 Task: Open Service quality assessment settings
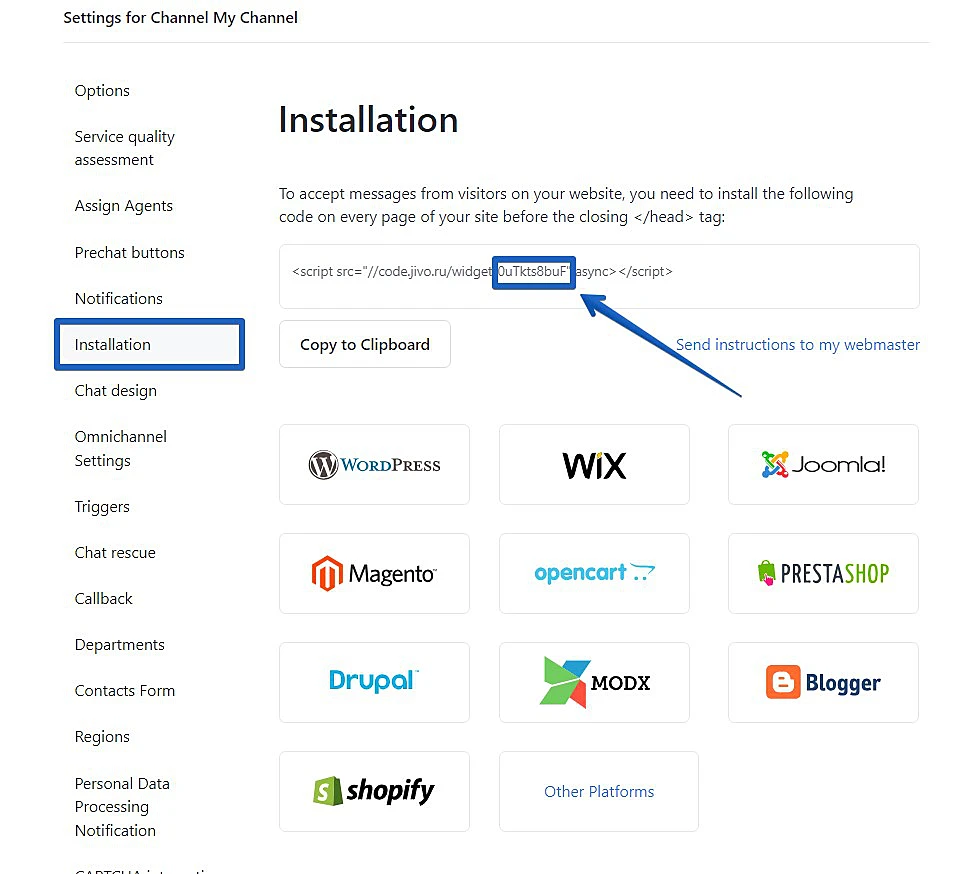point(124,148)
